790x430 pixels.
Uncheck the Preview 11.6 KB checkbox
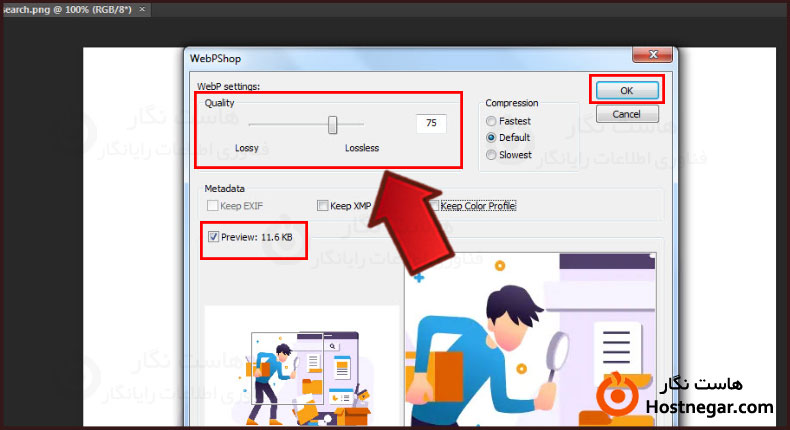pyautogui.click(x=213, y=238)
